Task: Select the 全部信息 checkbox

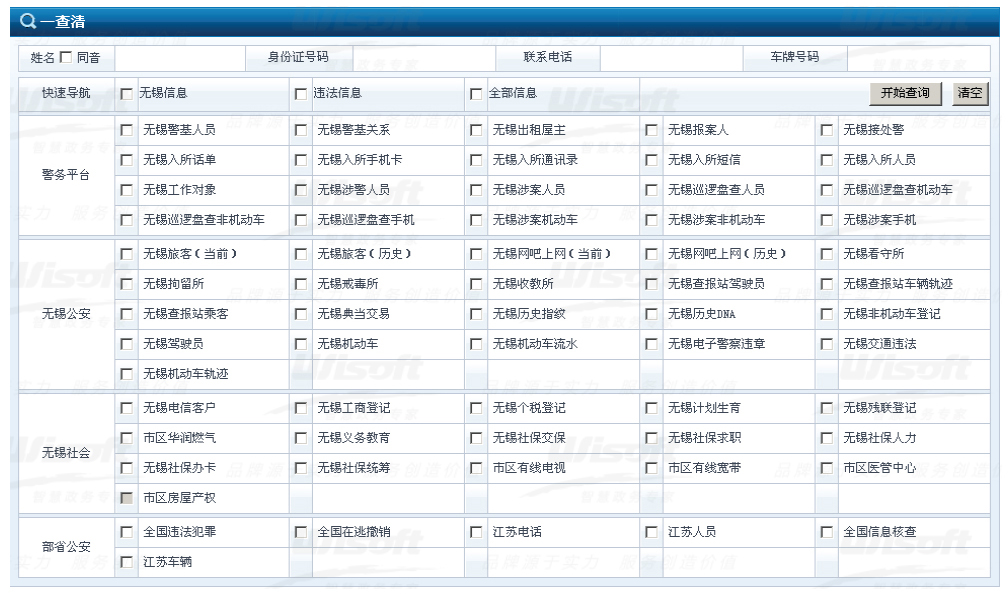Action: click(476, 94)
